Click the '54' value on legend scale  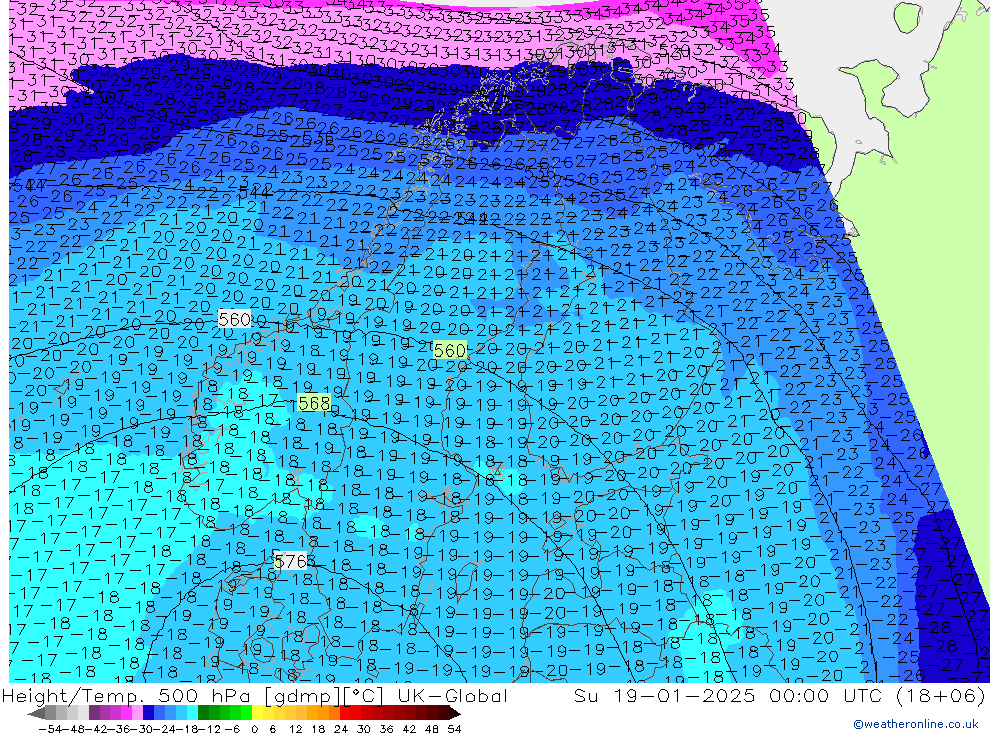454,728
